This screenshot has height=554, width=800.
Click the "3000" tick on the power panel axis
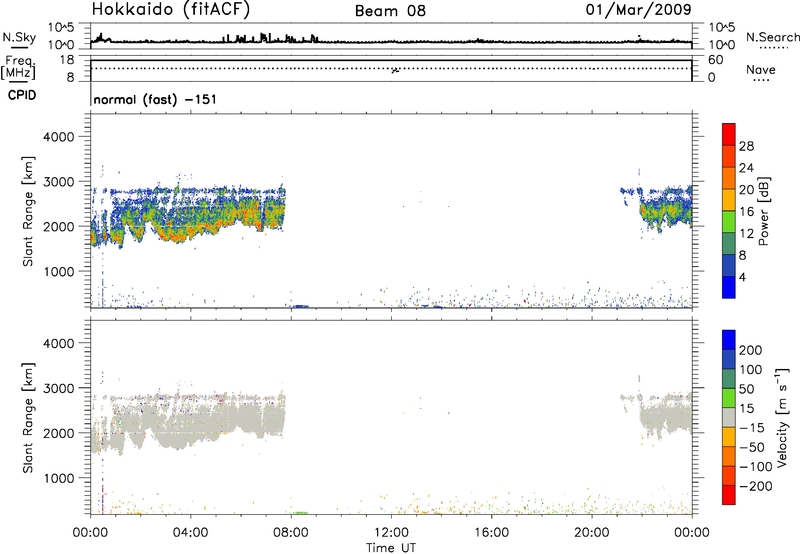[x=58, y=182]
